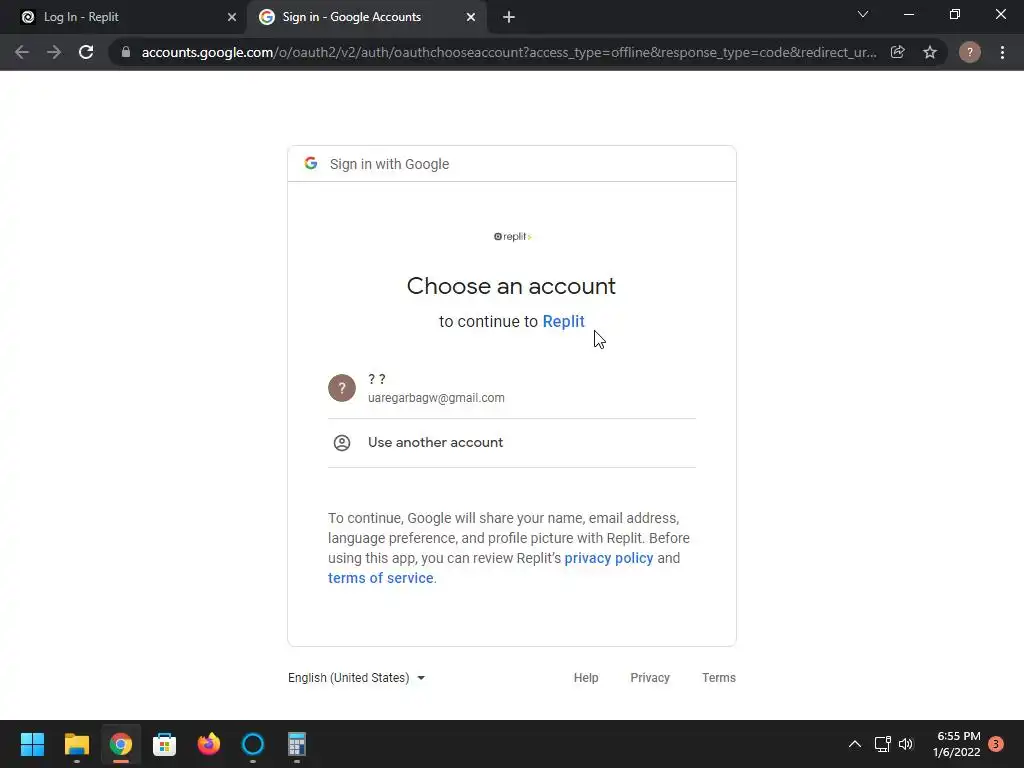The width and height of the screenshot is (1024, 768).
Task: Open the Cortana circle icon in taskbar
Action: coord(253,744)
